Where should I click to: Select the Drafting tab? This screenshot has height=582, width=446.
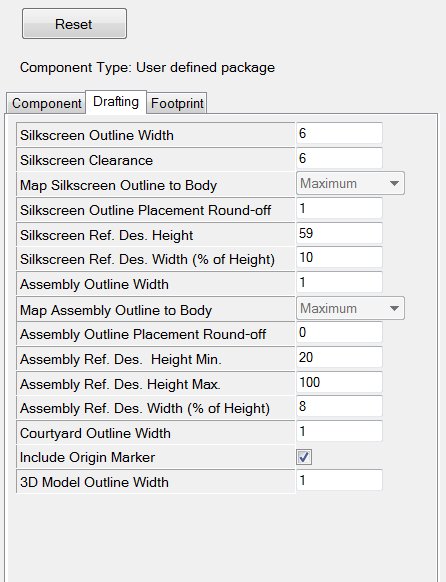coord(116,102)
